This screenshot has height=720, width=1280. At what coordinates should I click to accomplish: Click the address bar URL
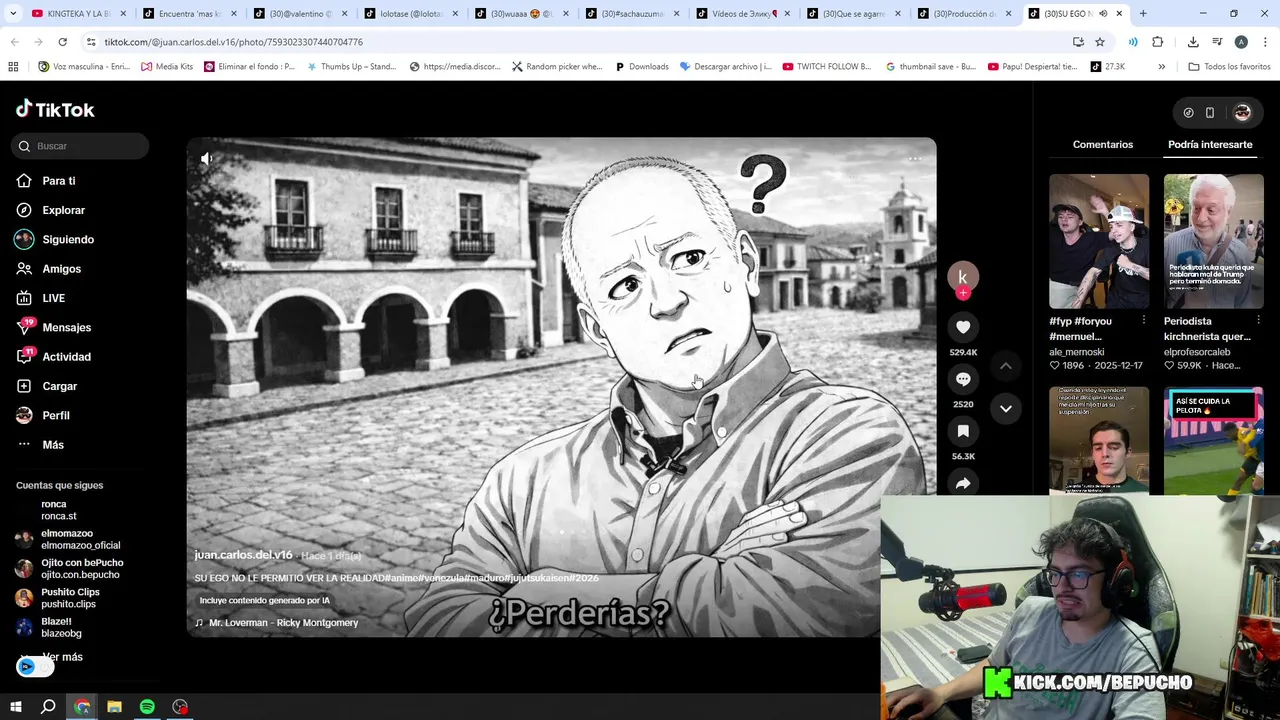click(233, 42)
